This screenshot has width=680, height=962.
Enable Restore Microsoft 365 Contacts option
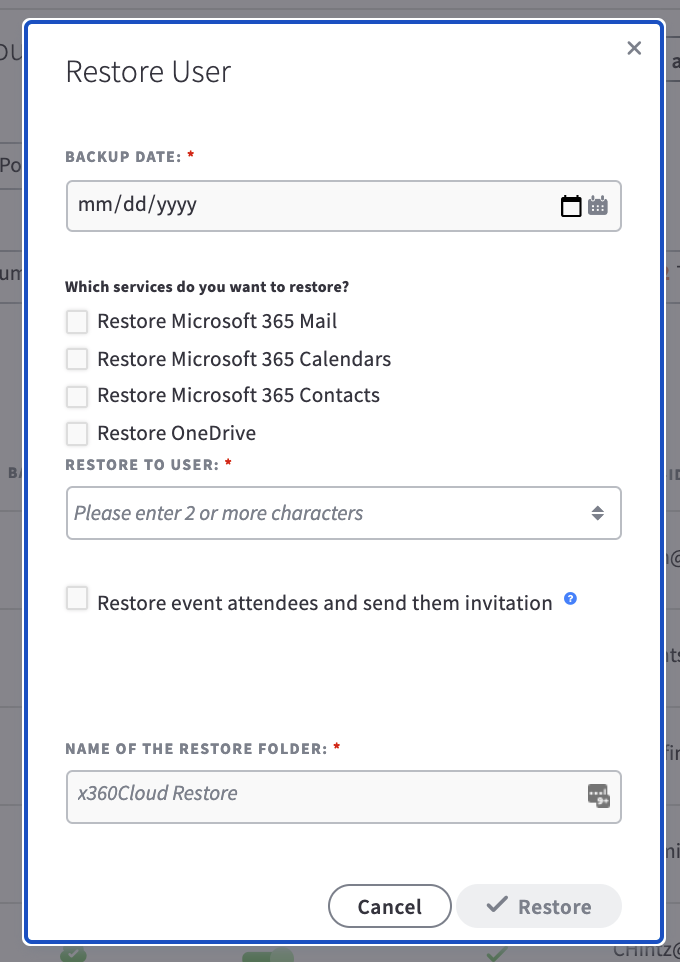pos(77,396)
